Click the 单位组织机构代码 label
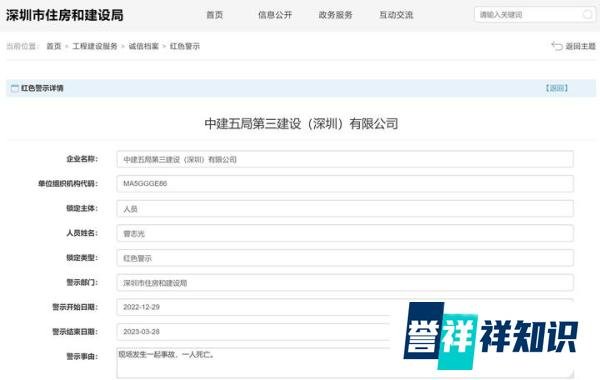600x380 pixels. [68, 184]
